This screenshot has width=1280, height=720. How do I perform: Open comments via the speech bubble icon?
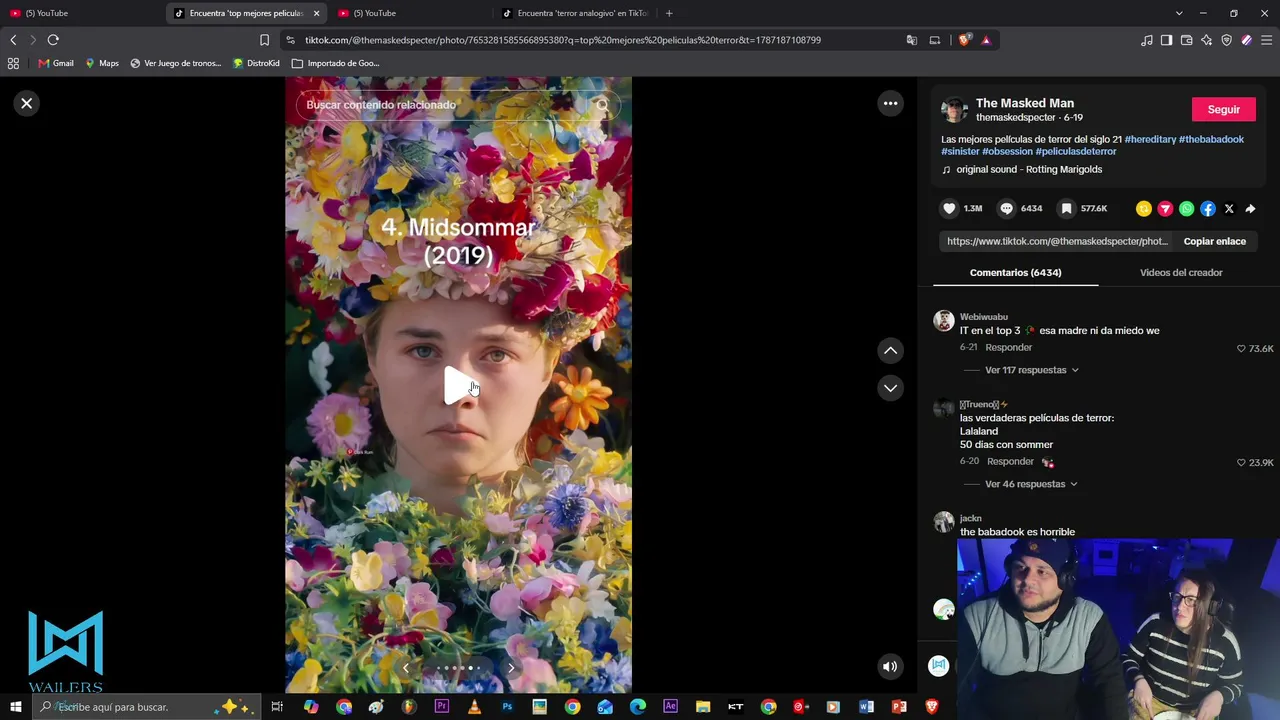pyautogui.click(x=1007, y=209)
